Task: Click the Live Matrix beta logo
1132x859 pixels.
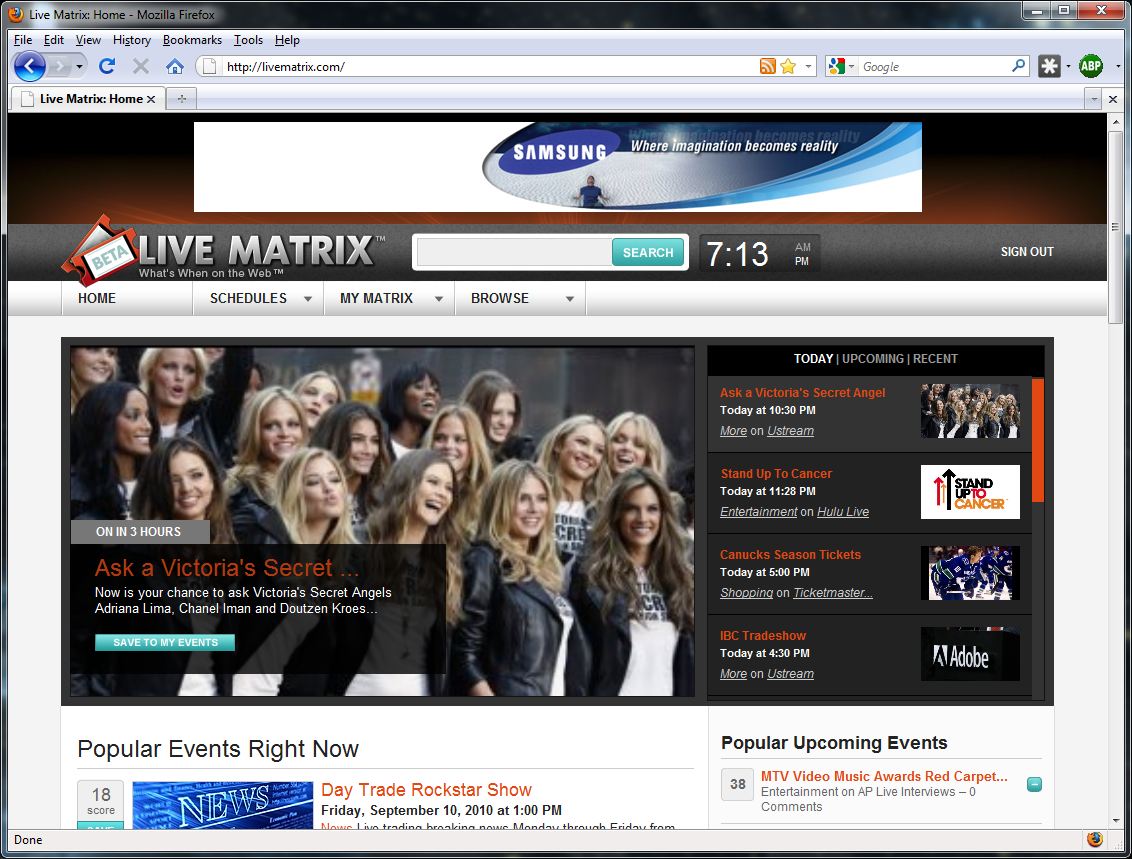Action: coord(224,249)
